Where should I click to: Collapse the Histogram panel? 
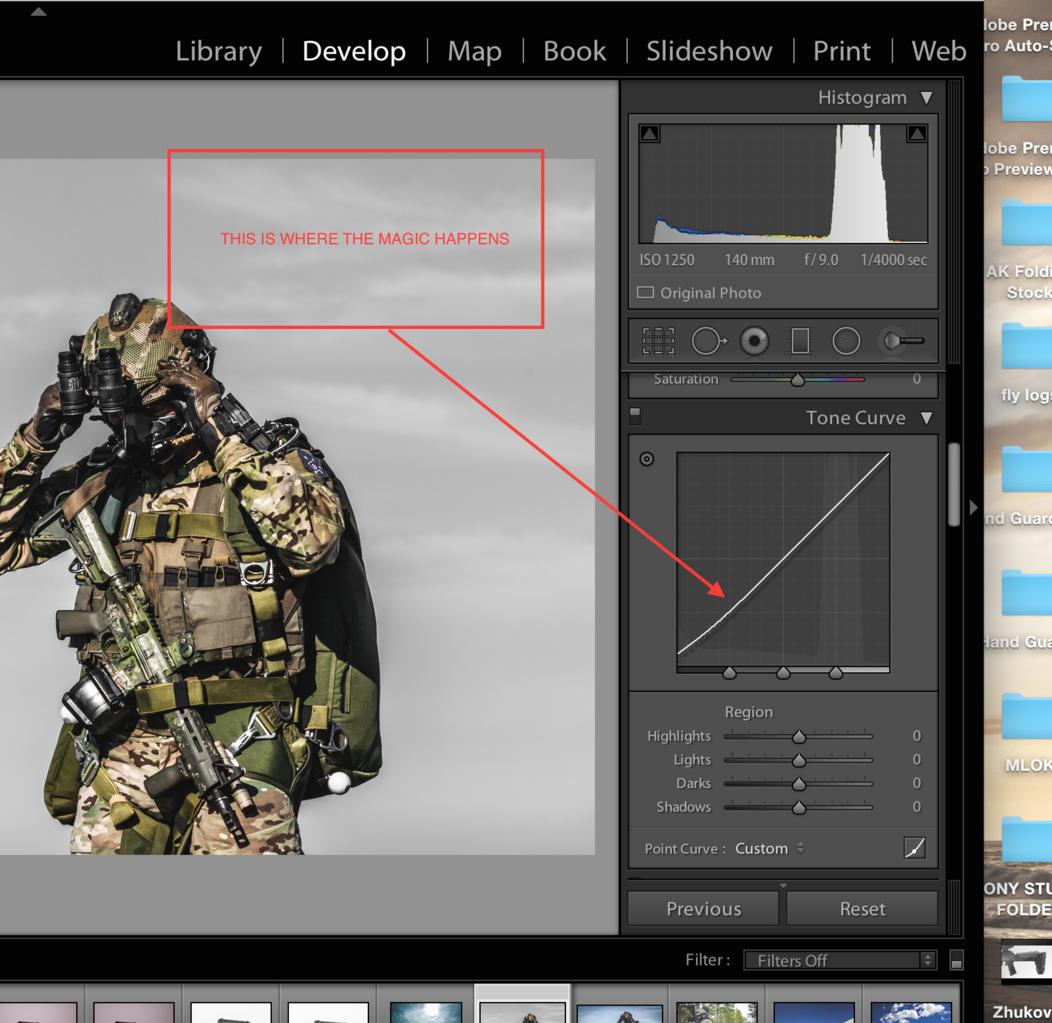point(927,98)
